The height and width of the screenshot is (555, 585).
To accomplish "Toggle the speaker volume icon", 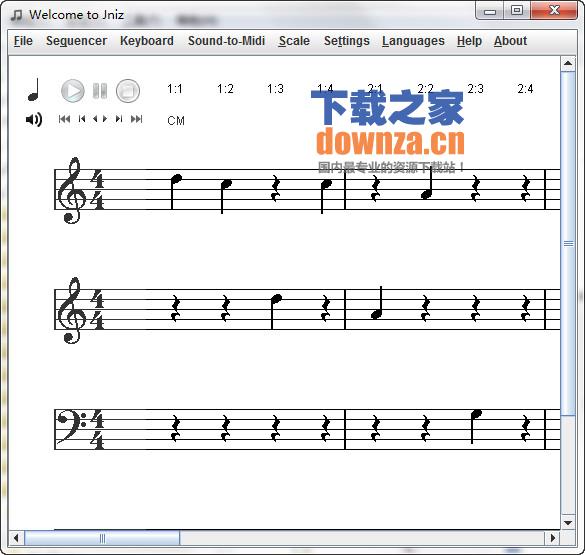I will (x=34, y=119).
